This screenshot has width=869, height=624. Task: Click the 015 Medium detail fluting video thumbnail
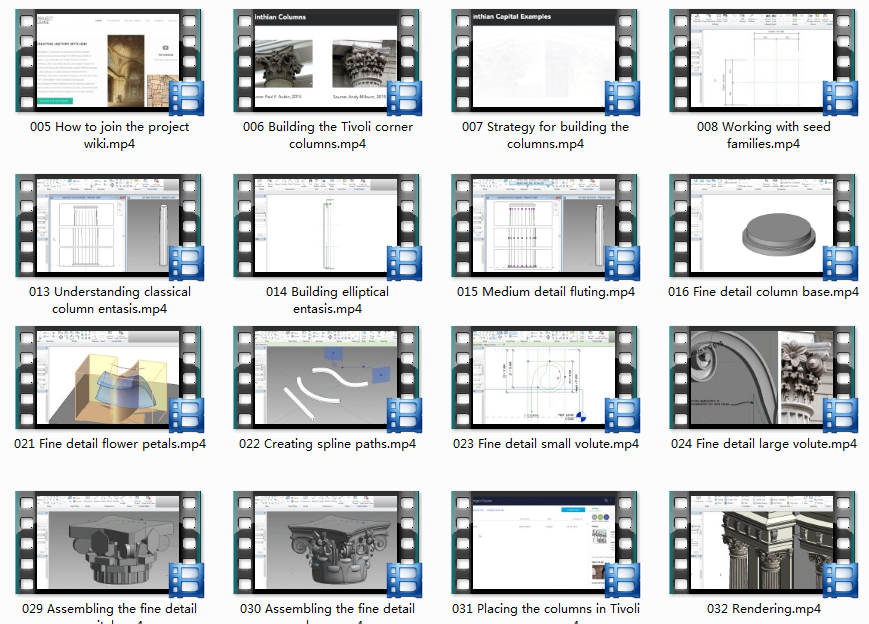click(x=545, y=226)
